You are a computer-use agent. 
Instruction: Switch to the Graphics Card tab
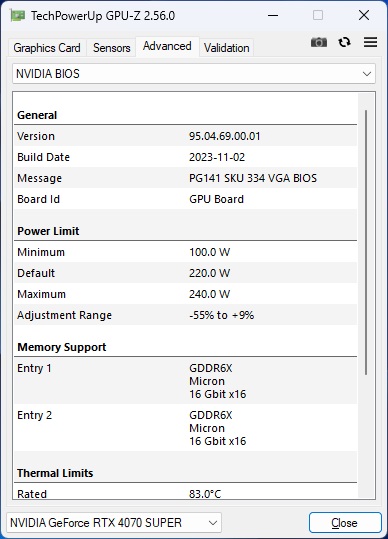[47, 48]
